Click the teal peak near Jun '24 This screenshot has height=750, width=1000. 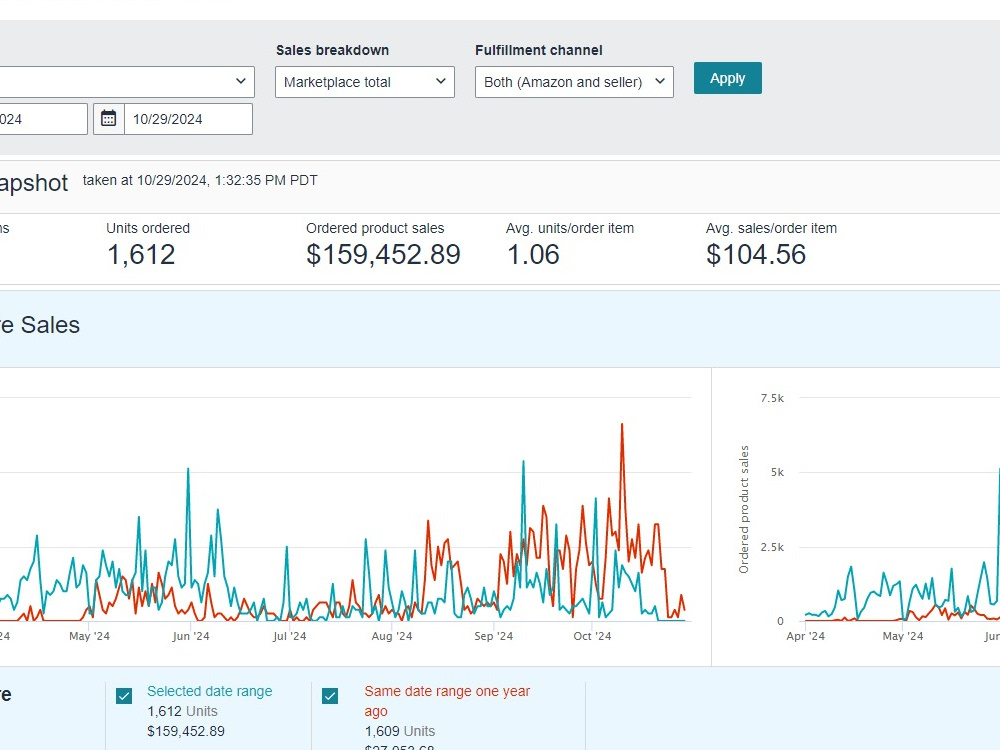pyautogui.click(x=188, y=469)
